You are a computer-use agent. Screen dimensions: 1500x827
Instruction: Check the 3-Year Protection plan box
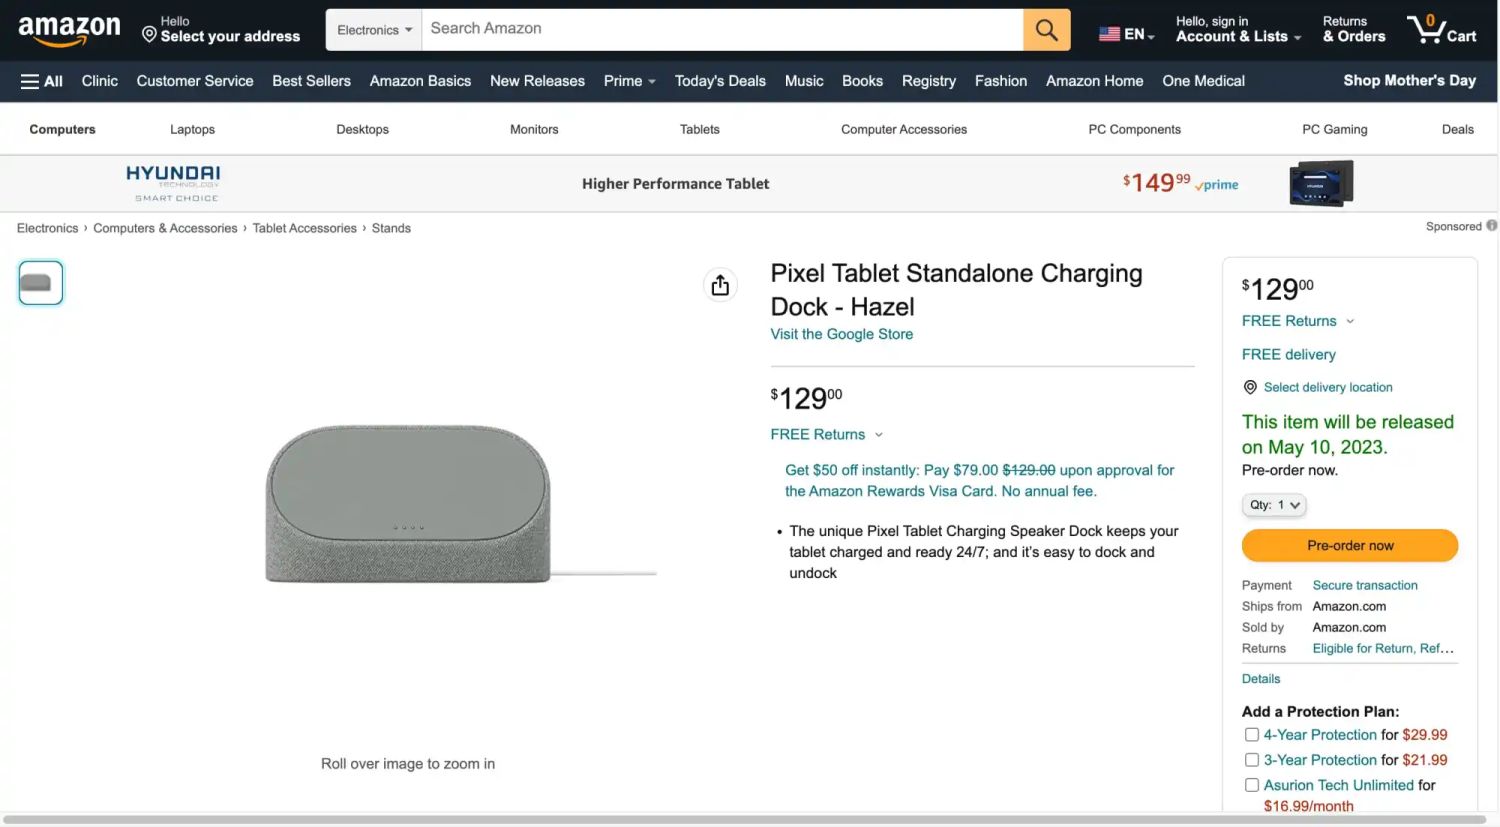coord(1251,760)
